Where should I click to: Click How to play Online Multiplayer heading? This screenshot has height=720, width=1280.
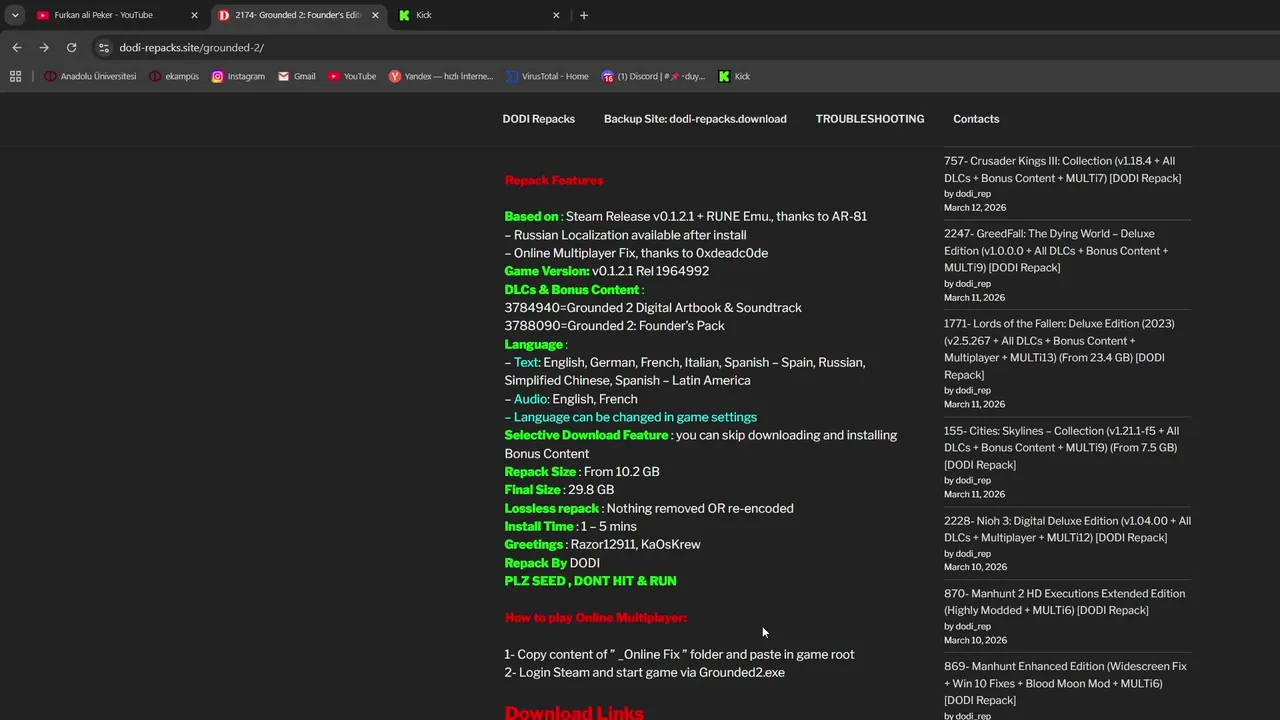(596, 617)
